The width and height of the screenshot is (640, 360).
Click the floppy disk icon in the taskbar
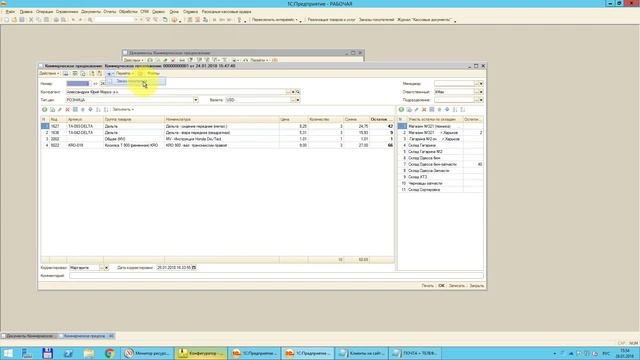pos(47,353)
